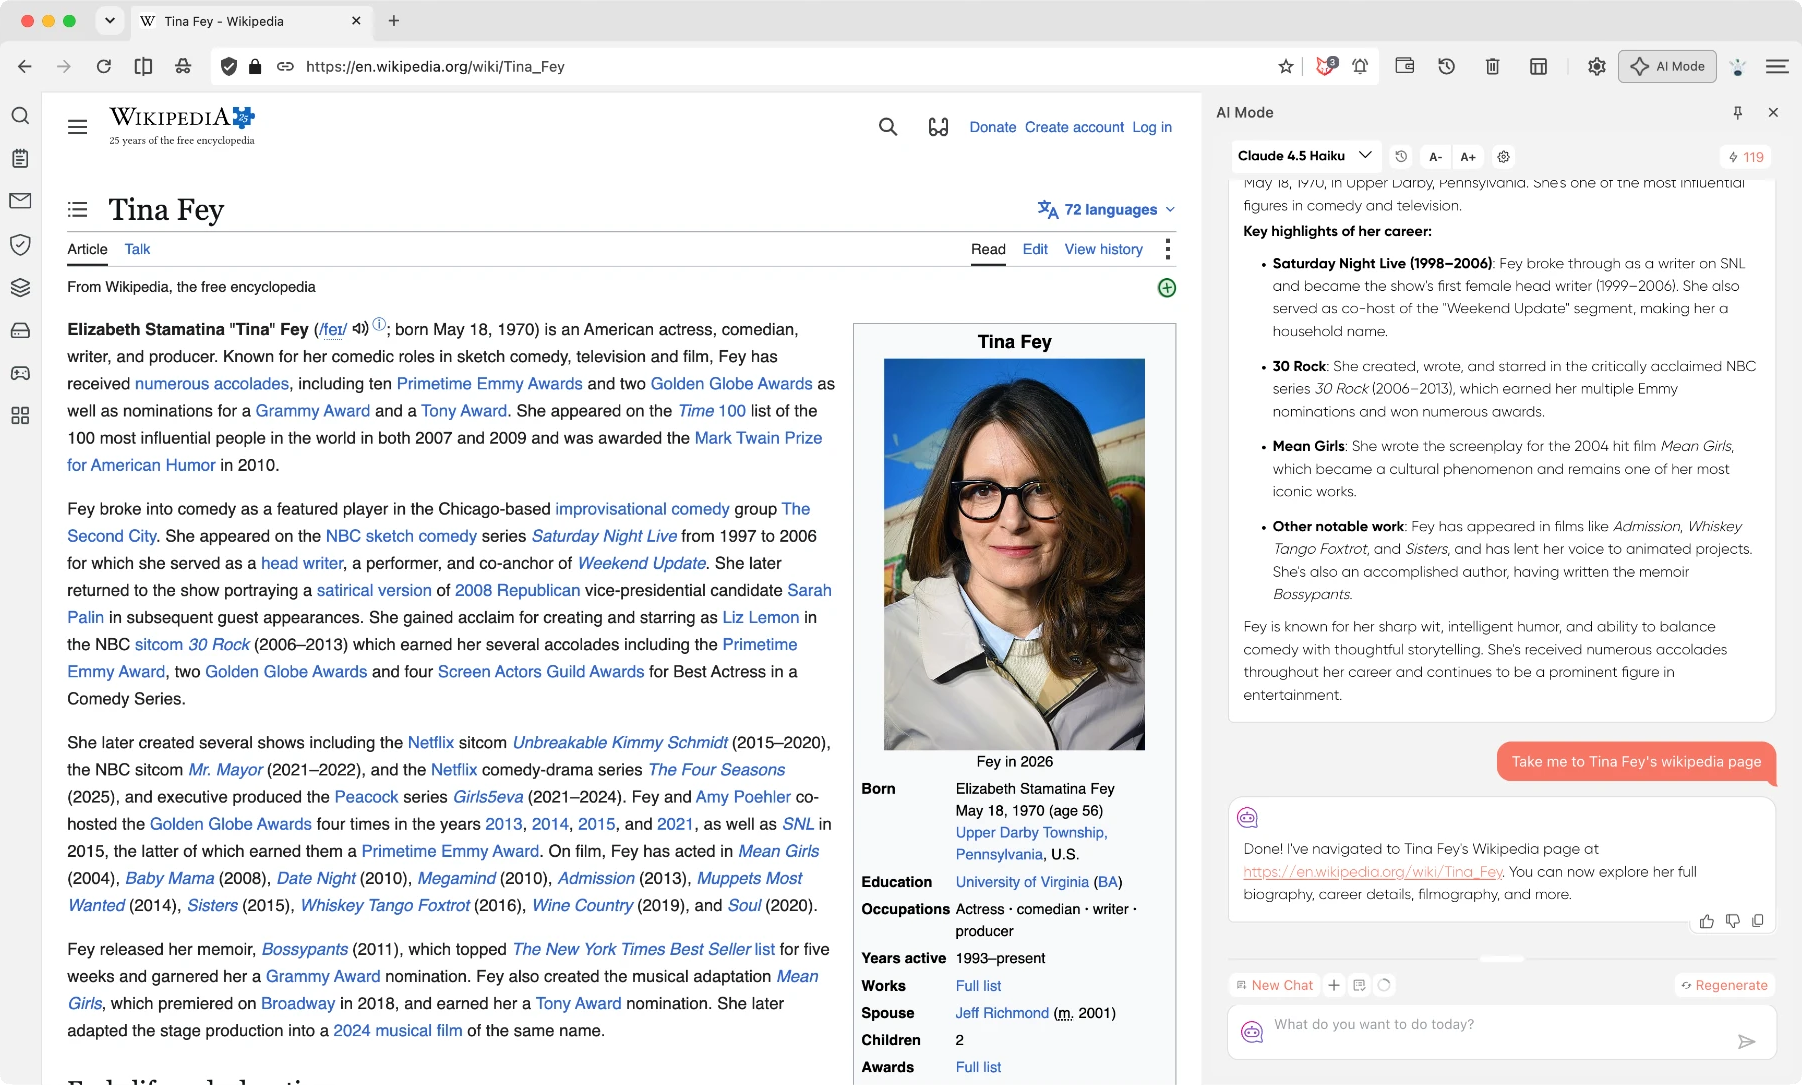Open the Claude 4.5 Haiku model dropdown

(x=1304, y=156)
